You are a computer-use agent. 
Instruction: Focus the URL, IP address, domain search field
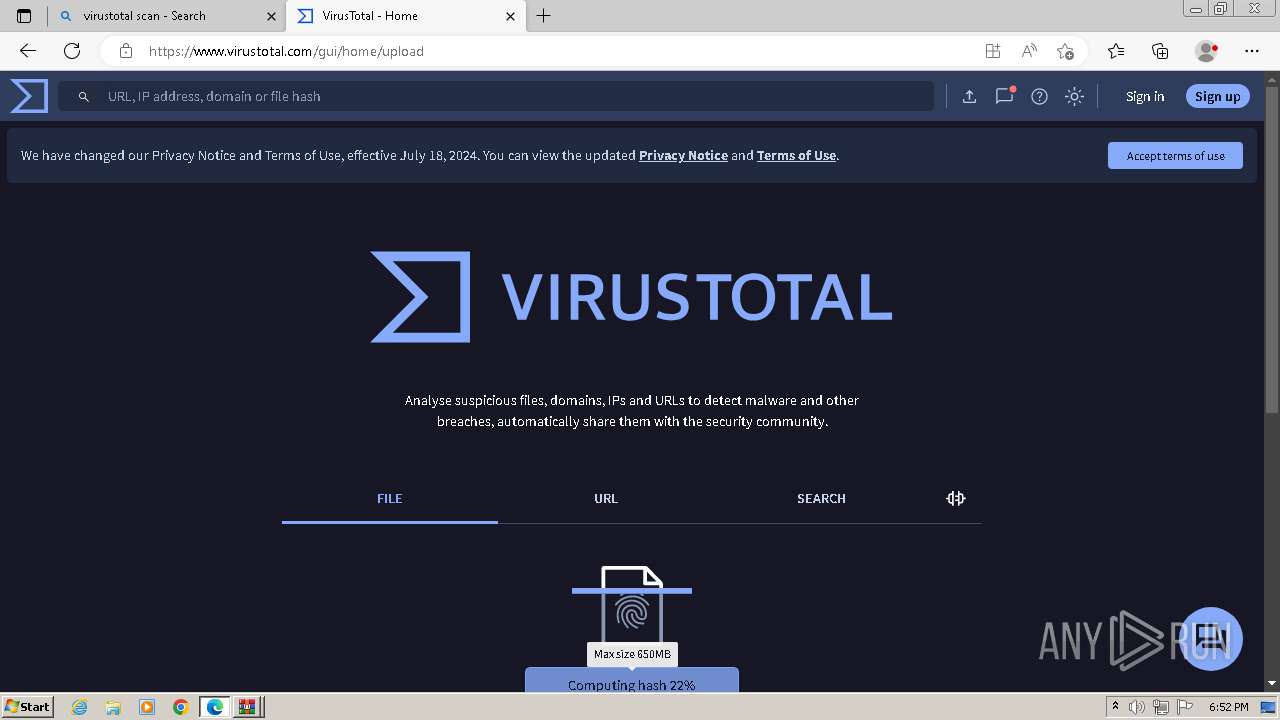point(496,97)
